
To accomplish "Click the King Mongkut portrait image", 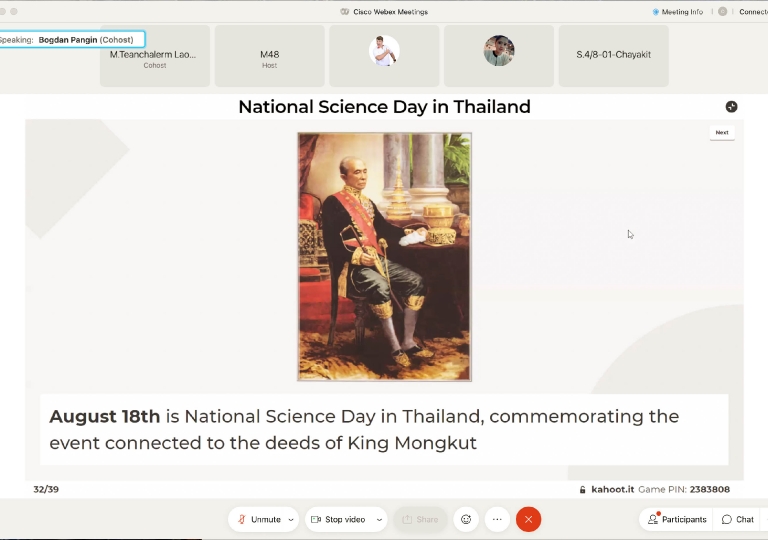I will (384, 257).
